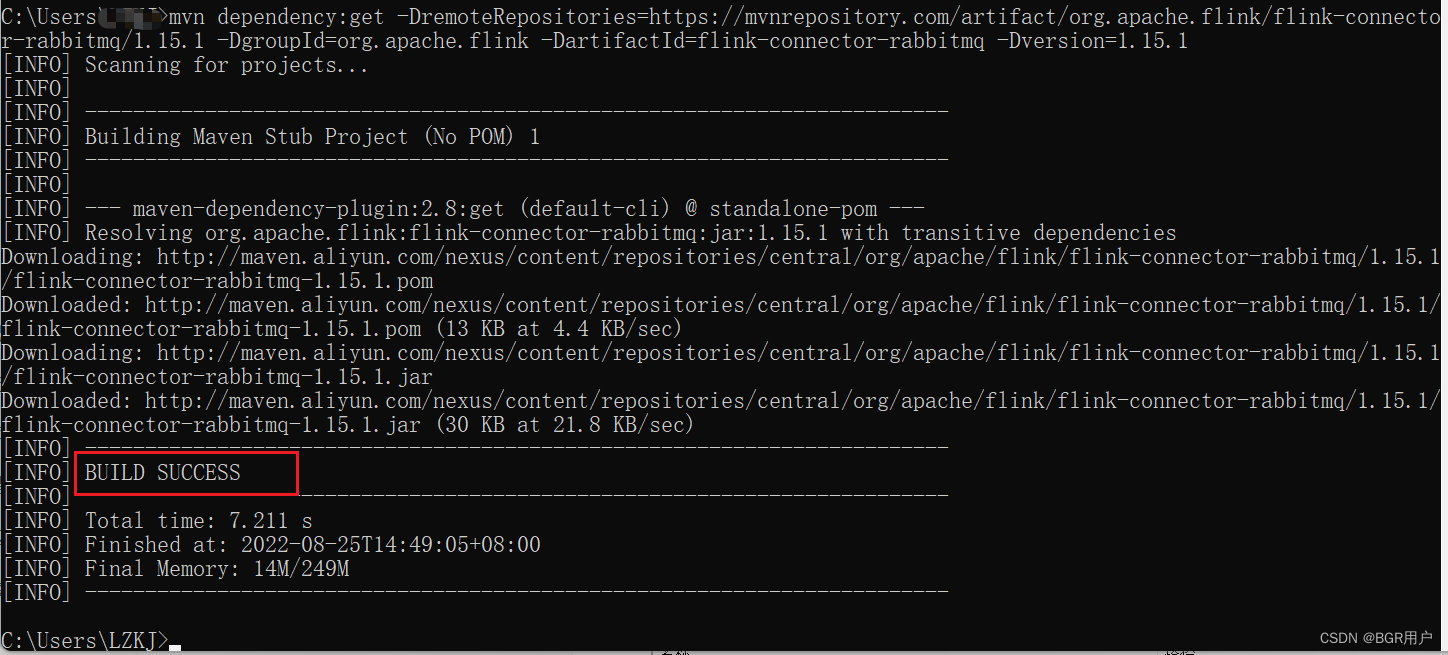The image size is (1448, 655).
Task: Click the standalone-pom text
Action: coord(793,209)
